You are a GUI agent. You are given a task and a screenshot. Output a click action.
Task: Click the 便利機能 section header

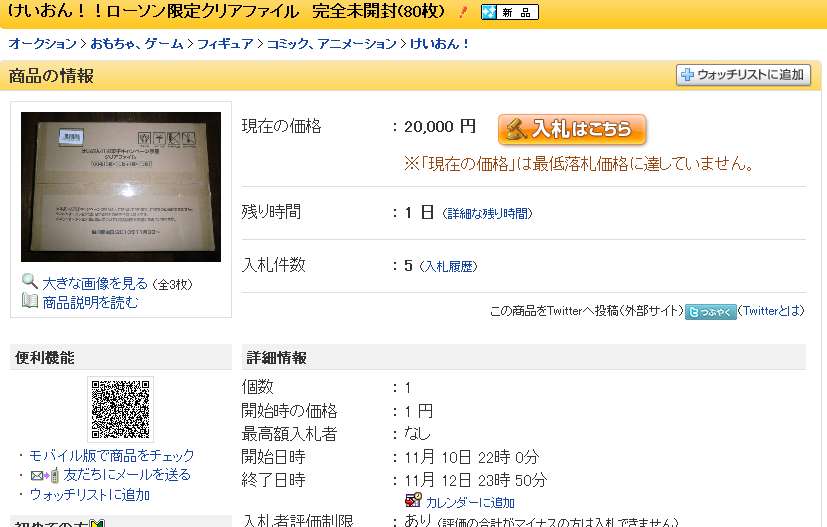click(45, 358)
